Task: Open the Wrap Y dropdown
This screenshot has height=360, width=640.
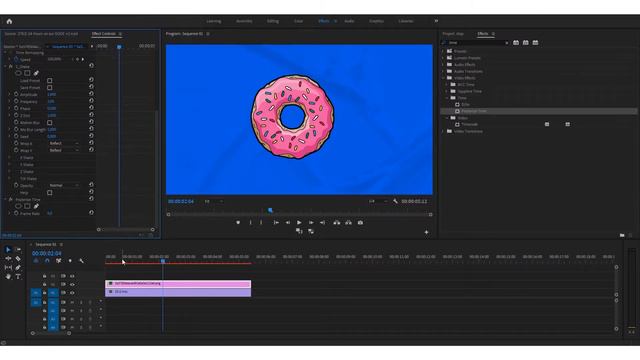Action: click(x=64, y=150)
